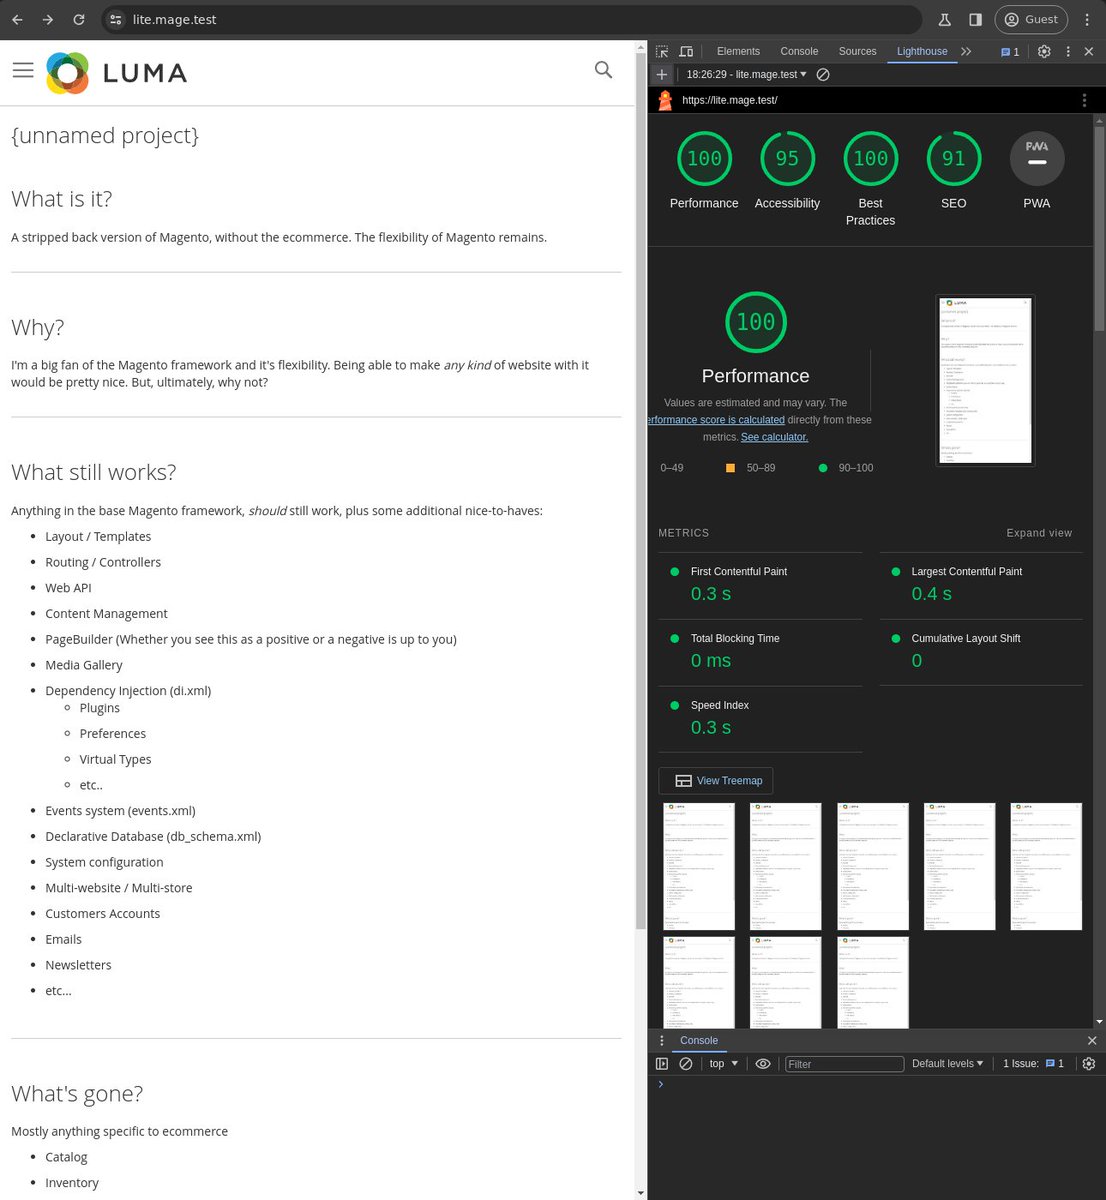
Task: Go forward in browser history
Action: coord(48,19)
